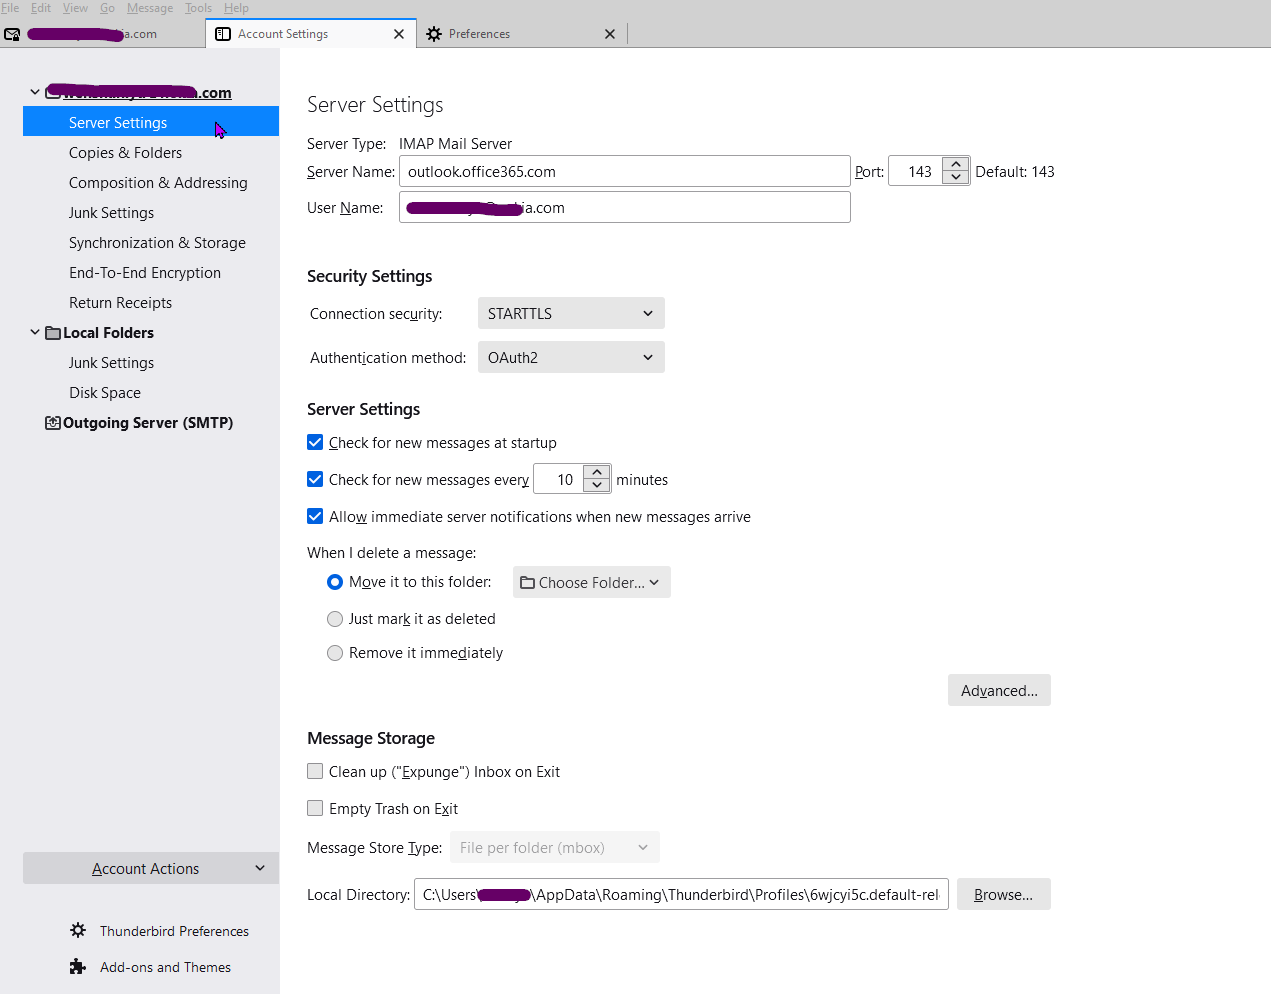
Task: Click the Account Settings tab icon
Action: [x=223, y=34]
